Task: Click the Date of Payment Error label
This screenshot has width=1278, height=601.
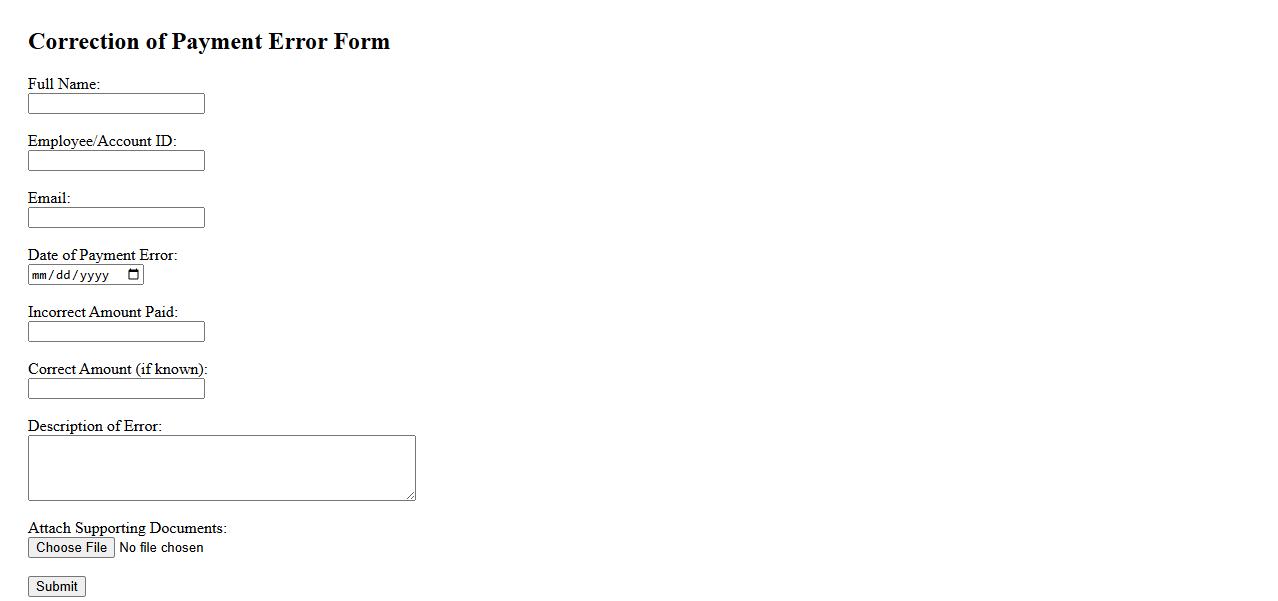Action: click(102, 255)
